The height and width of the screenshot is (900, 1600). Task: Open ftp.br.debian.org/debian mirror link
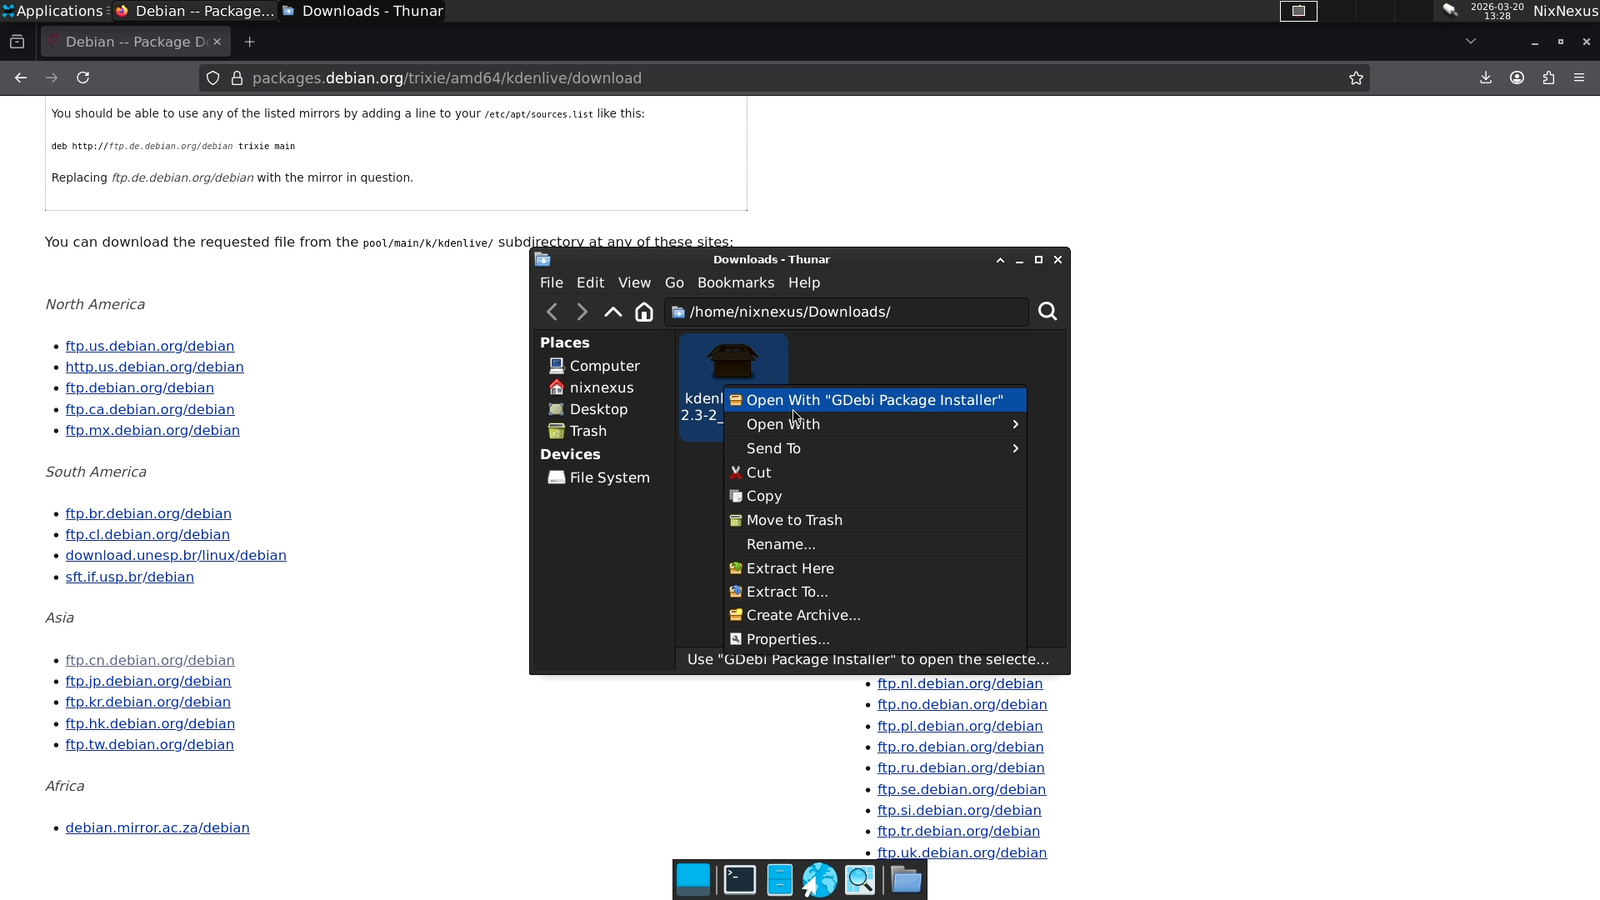coord(148,514)
